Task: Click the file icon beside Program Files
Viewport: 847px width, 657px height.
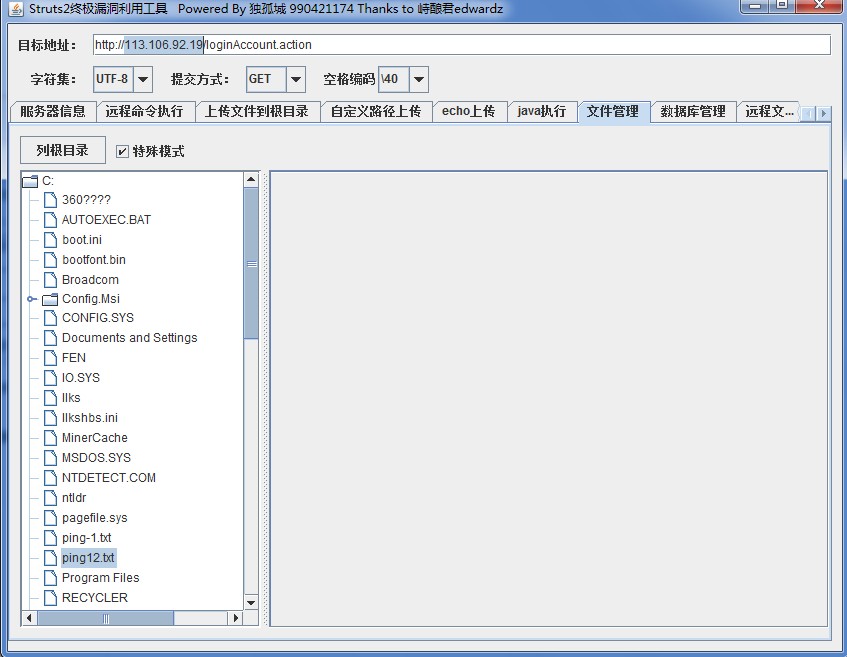Action: pyautogui.click(x=50, y=578)
